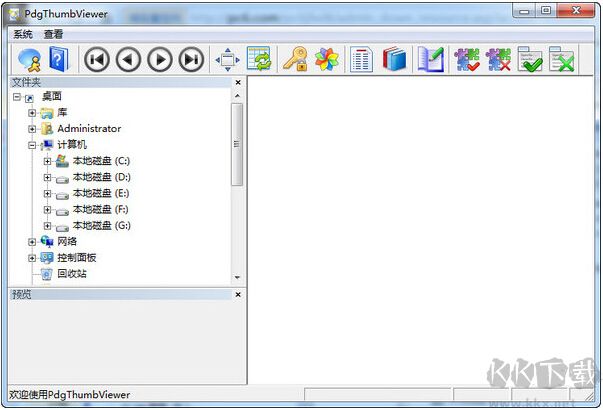This screenshot has width=603, height=410.
Task: Open the blue help book icon
Action: coord(59,59)
